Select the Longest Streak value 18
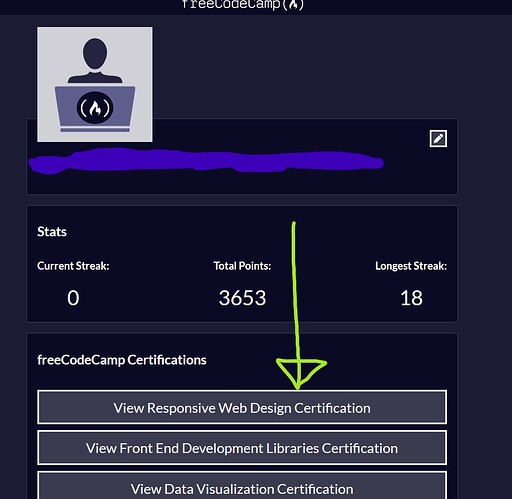Screen dimensions: 512x499 (x=411, y=298)
